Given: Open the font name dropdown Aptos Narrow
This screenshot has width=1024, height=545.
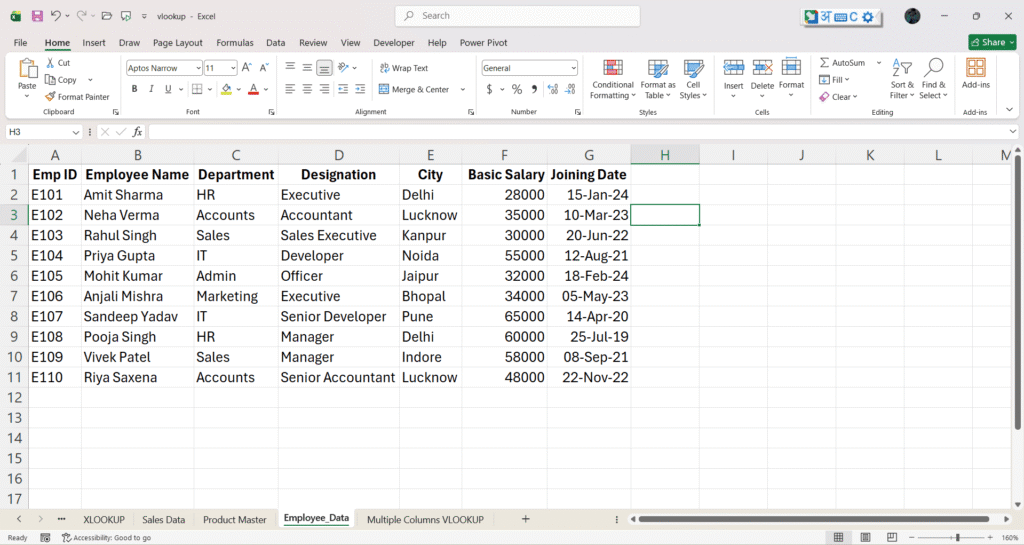Looking at the screenshot, I should 198,68.
